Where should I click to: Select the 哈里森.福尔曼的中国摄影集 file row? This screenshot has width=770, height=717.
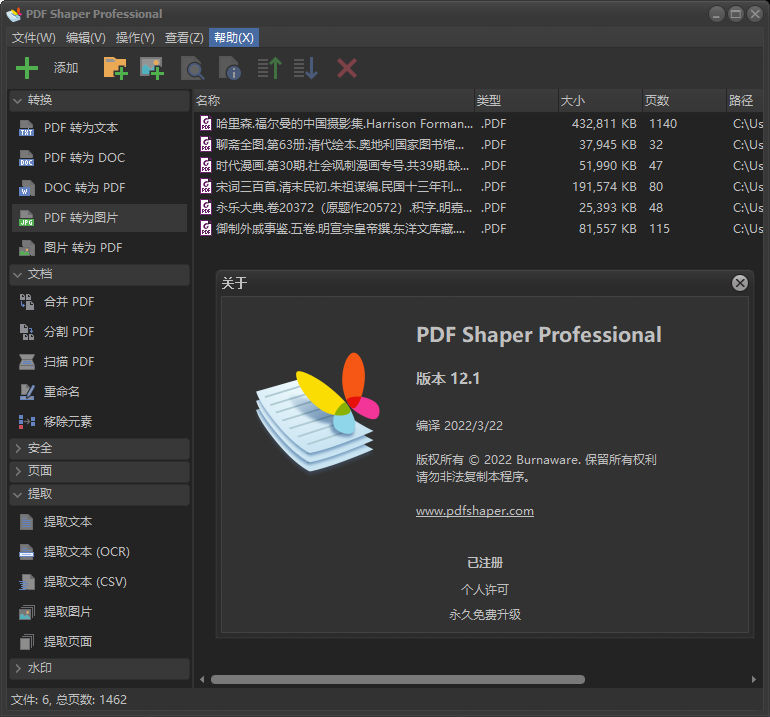tap(479, 124)
